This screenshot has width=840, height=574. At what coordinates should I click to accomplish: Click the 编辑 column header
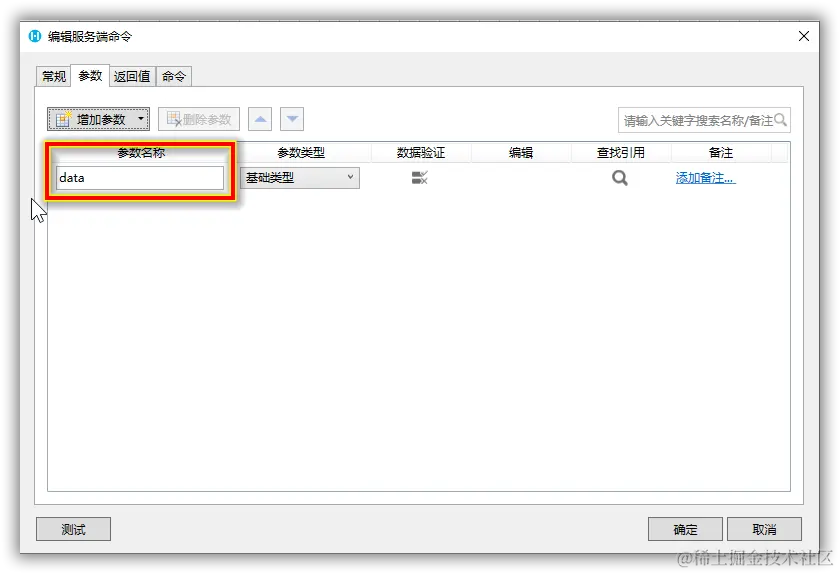pos(521,153)
